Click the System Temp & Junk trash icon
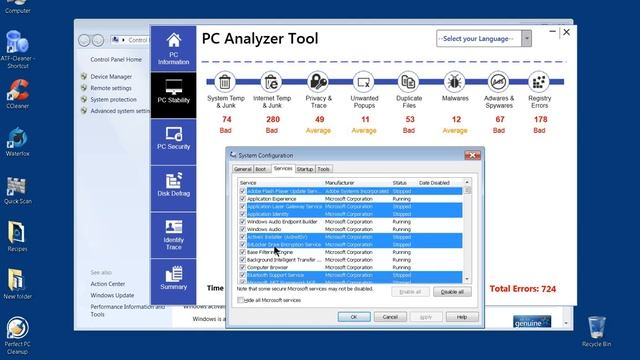 click(225, 82)
